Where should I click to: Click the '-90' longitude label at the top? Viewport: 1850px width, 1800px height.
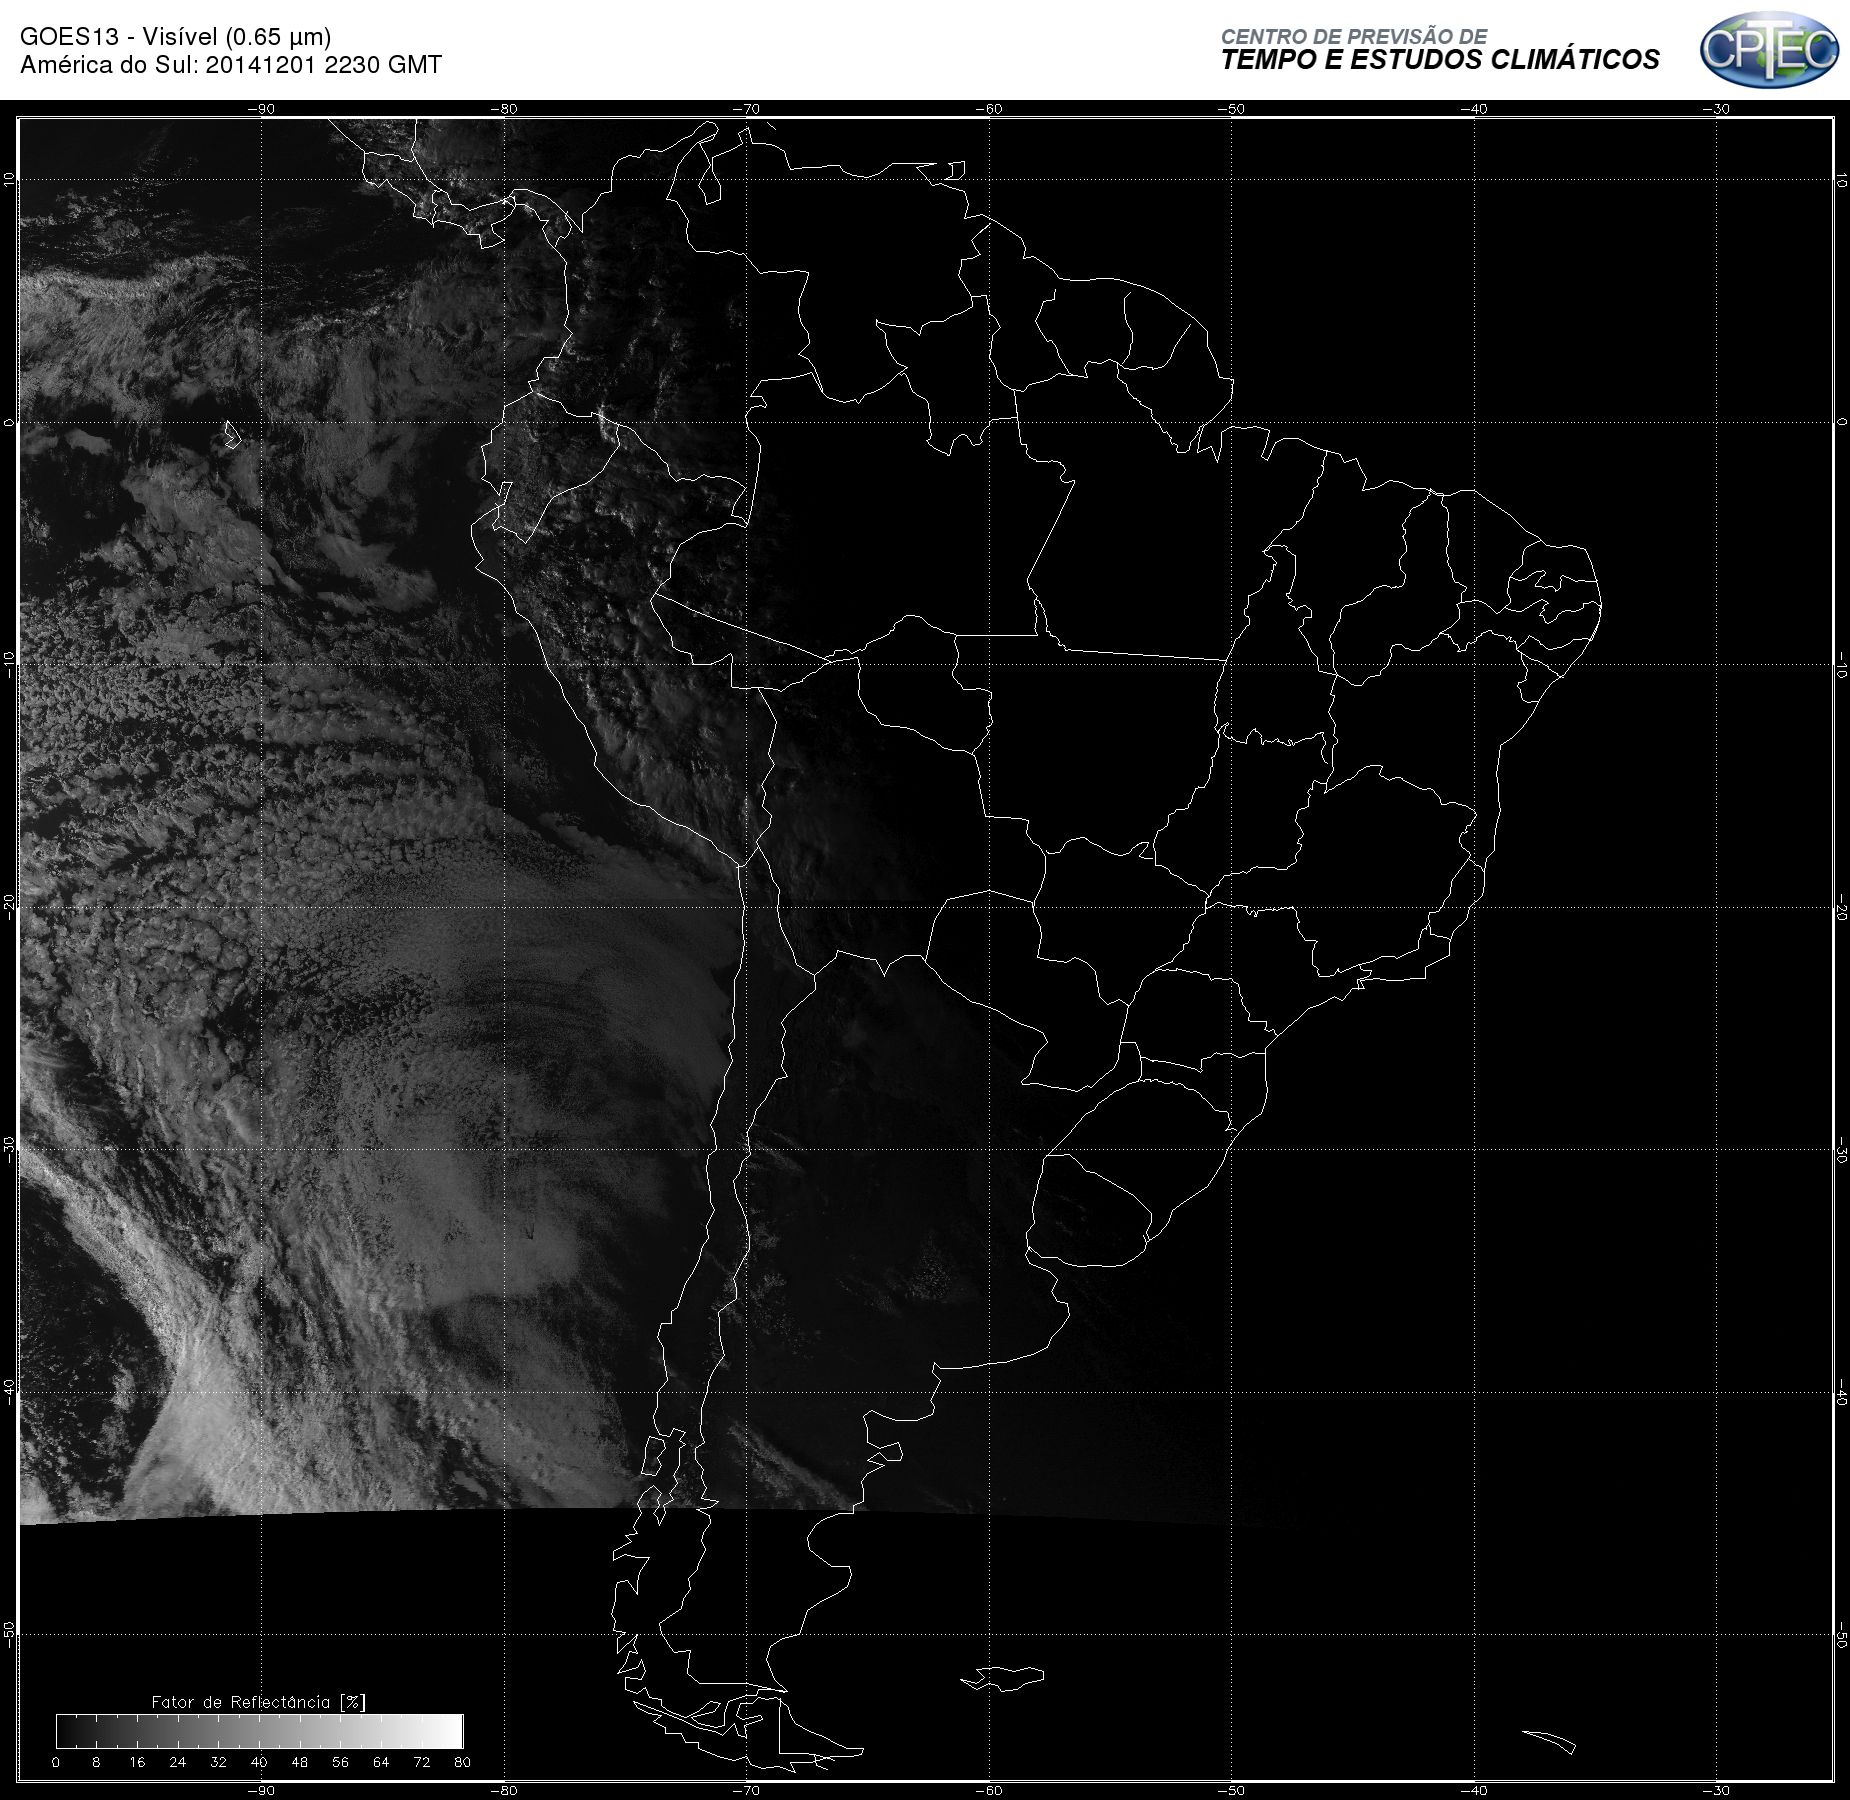click(x=260, y=109)
